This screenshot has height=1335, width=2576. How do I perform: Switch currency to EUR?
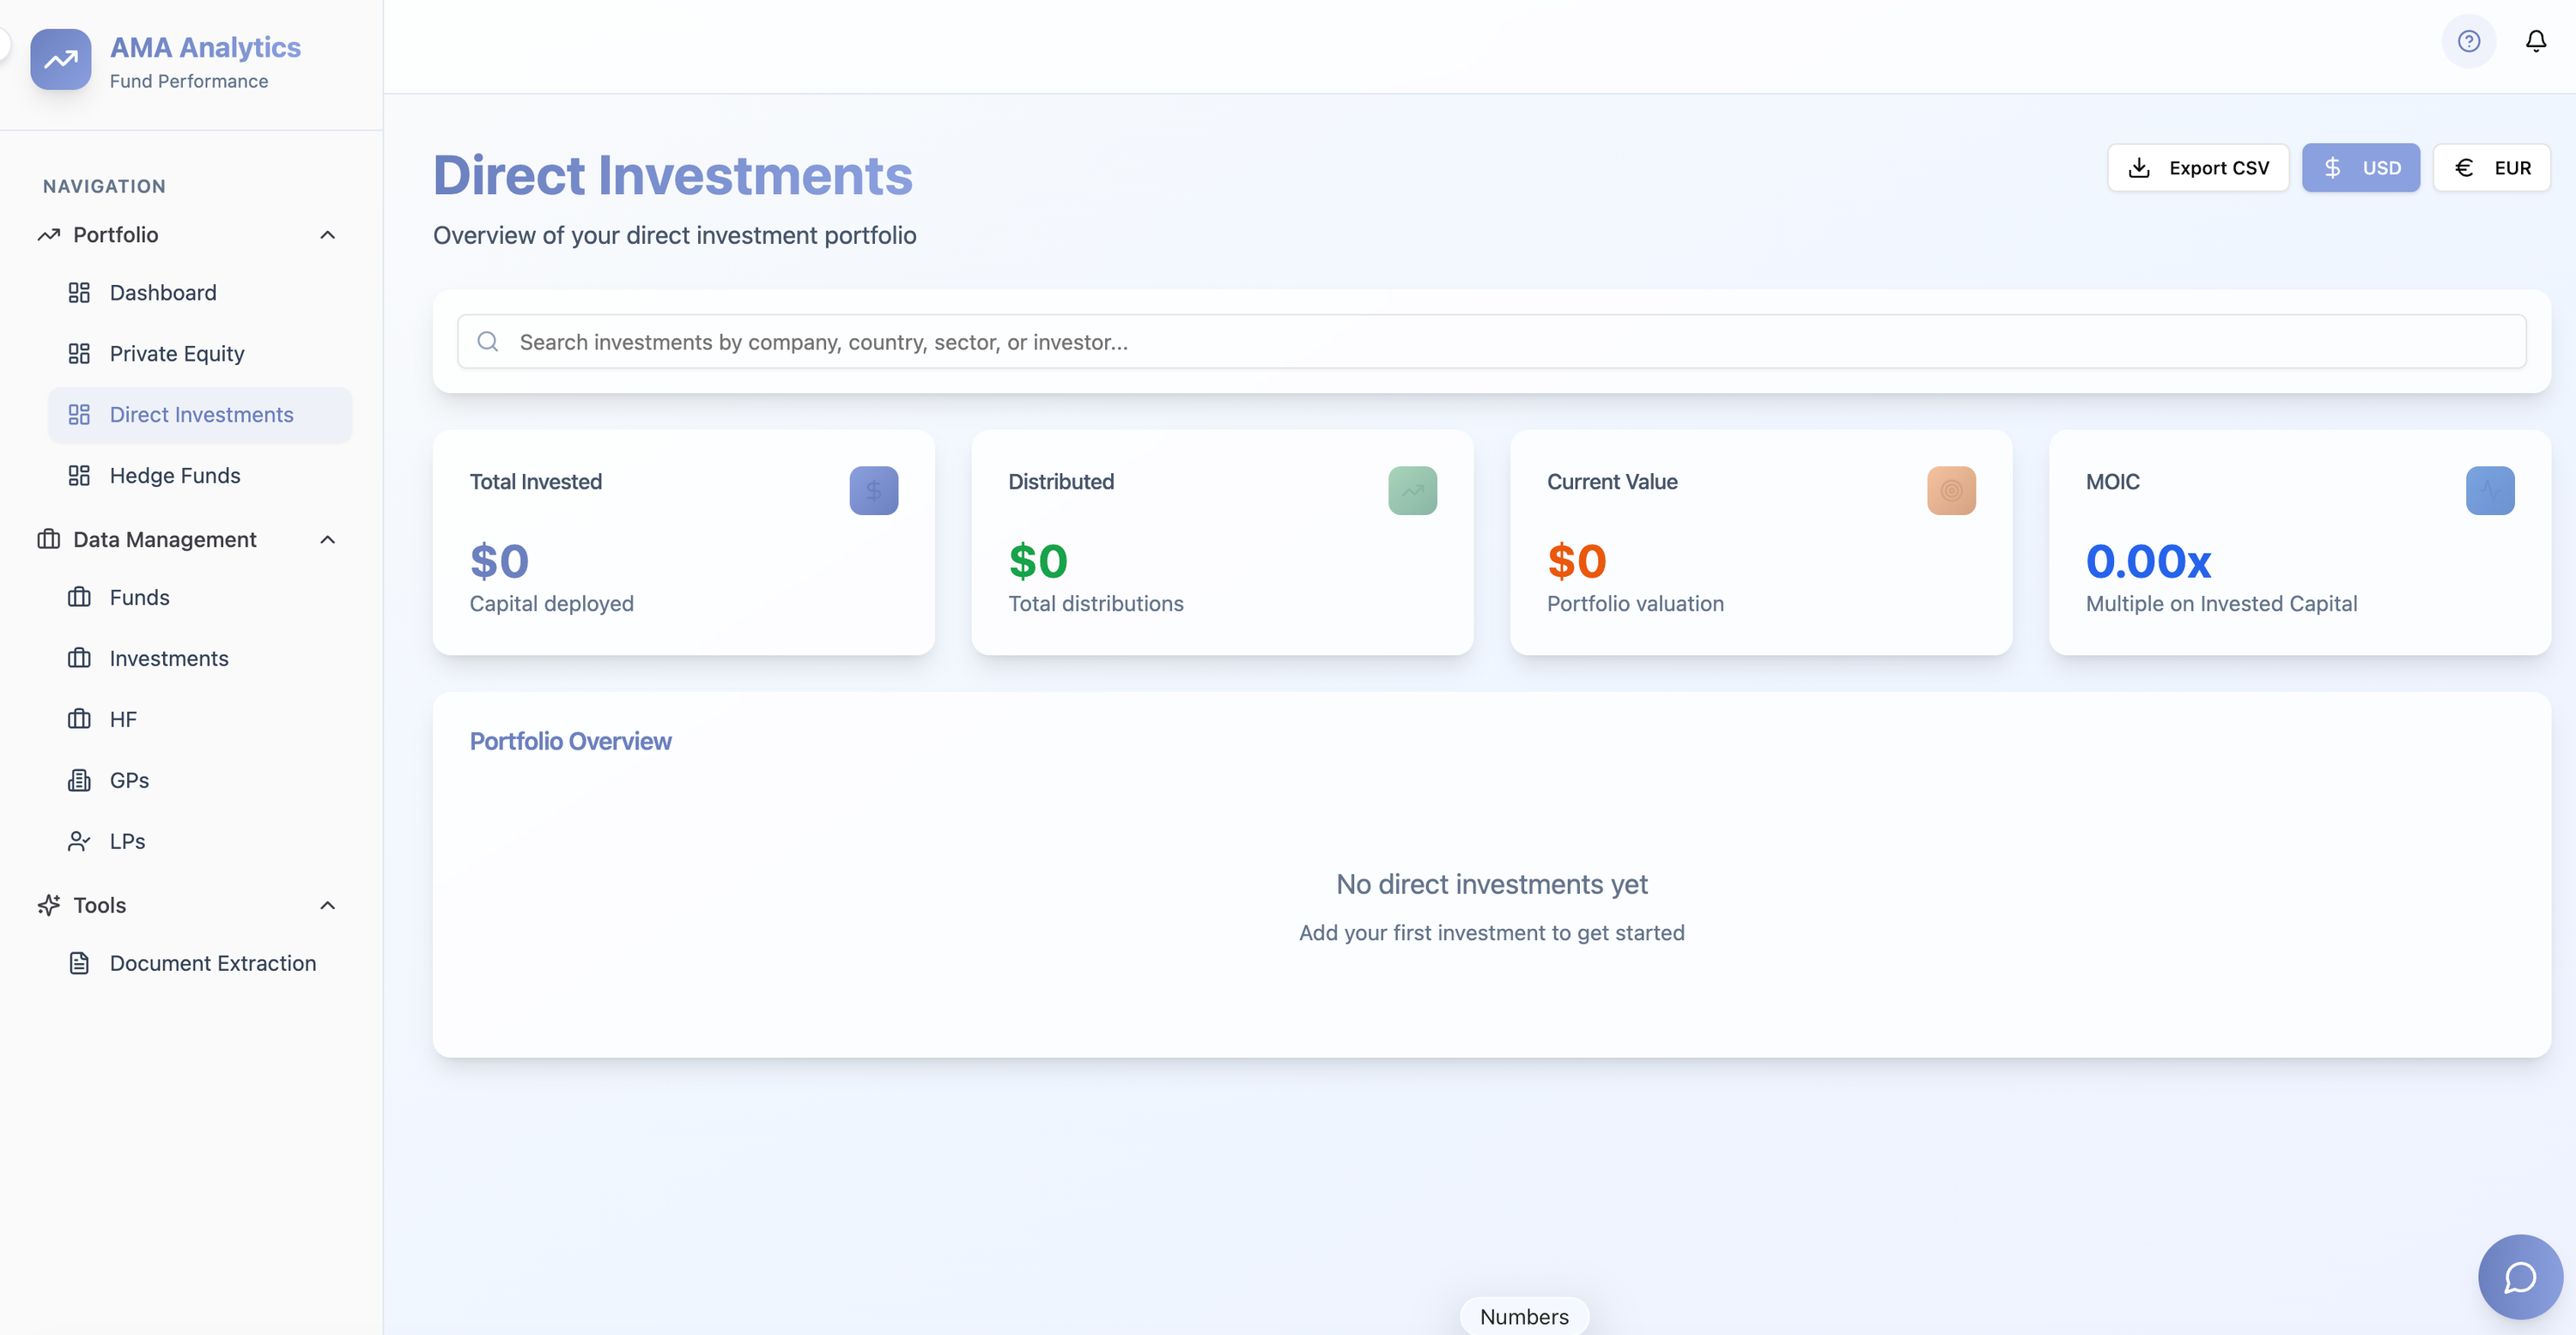pyautogui.click(x=2491, y=168)
